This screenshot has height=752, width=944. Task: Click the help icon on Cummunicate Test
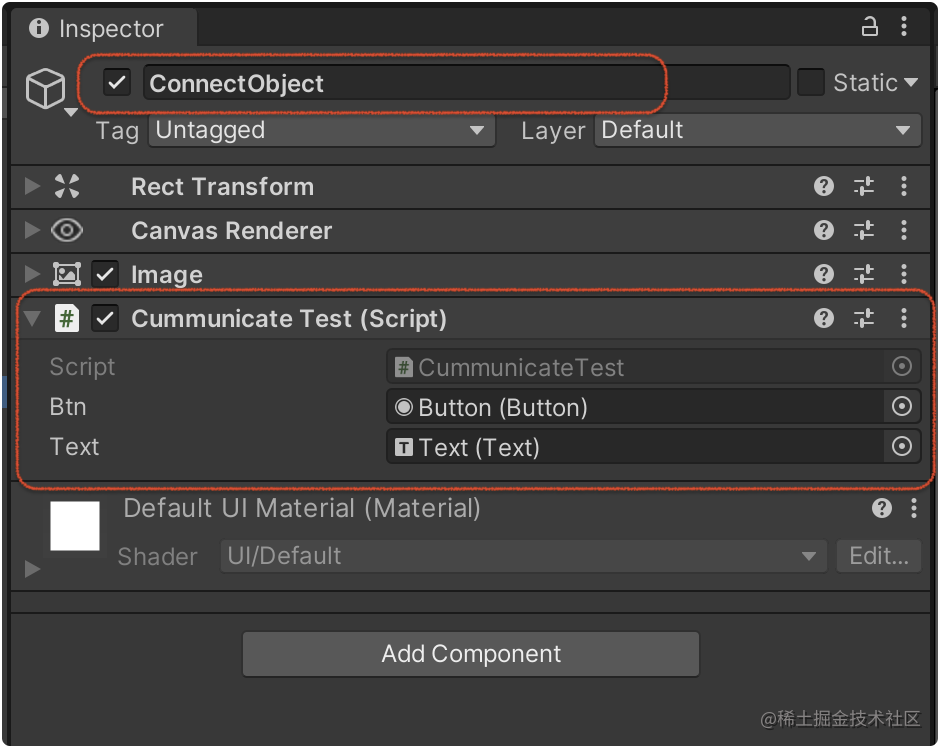pos(823,318)
